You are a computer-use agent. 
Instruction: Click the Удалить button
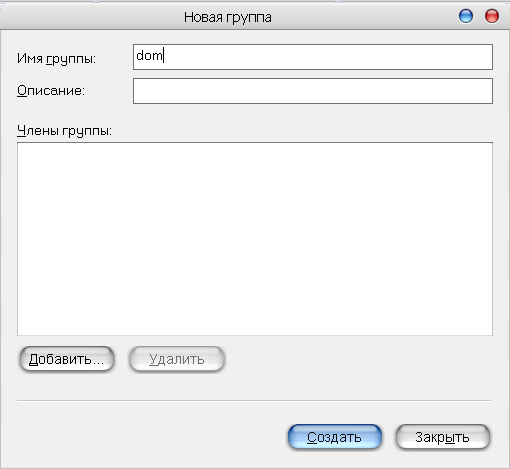tap(177, 359)
